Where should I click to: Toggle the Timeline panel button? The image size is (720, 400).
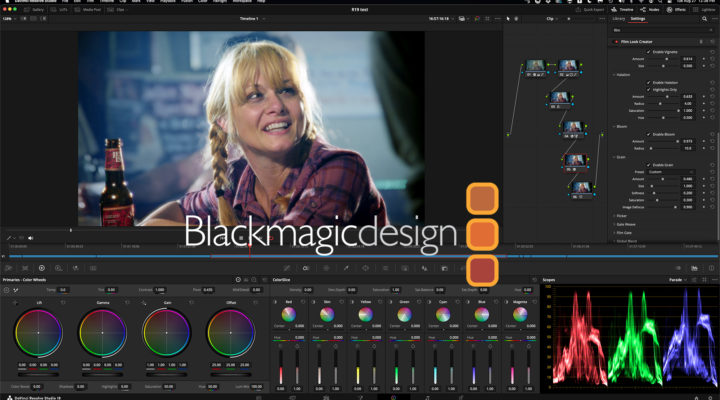tap(622, 10)
